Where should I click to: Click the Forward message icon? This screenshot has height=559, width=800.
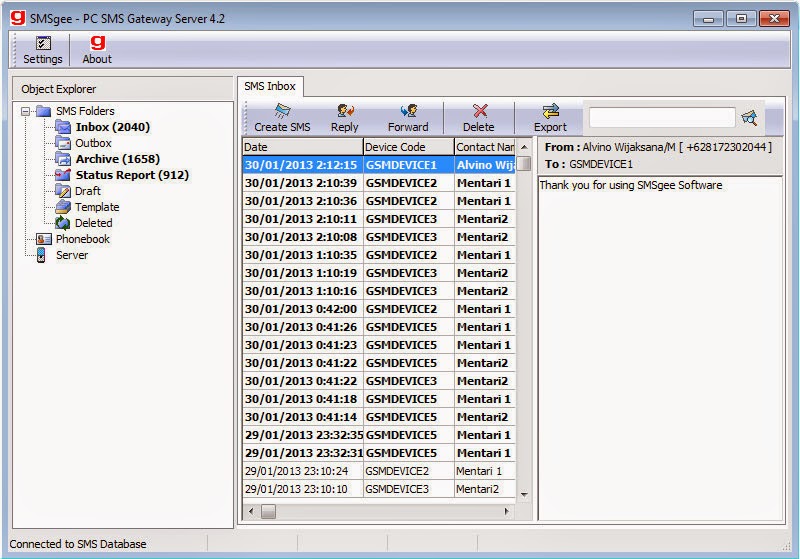pos(408,111)
